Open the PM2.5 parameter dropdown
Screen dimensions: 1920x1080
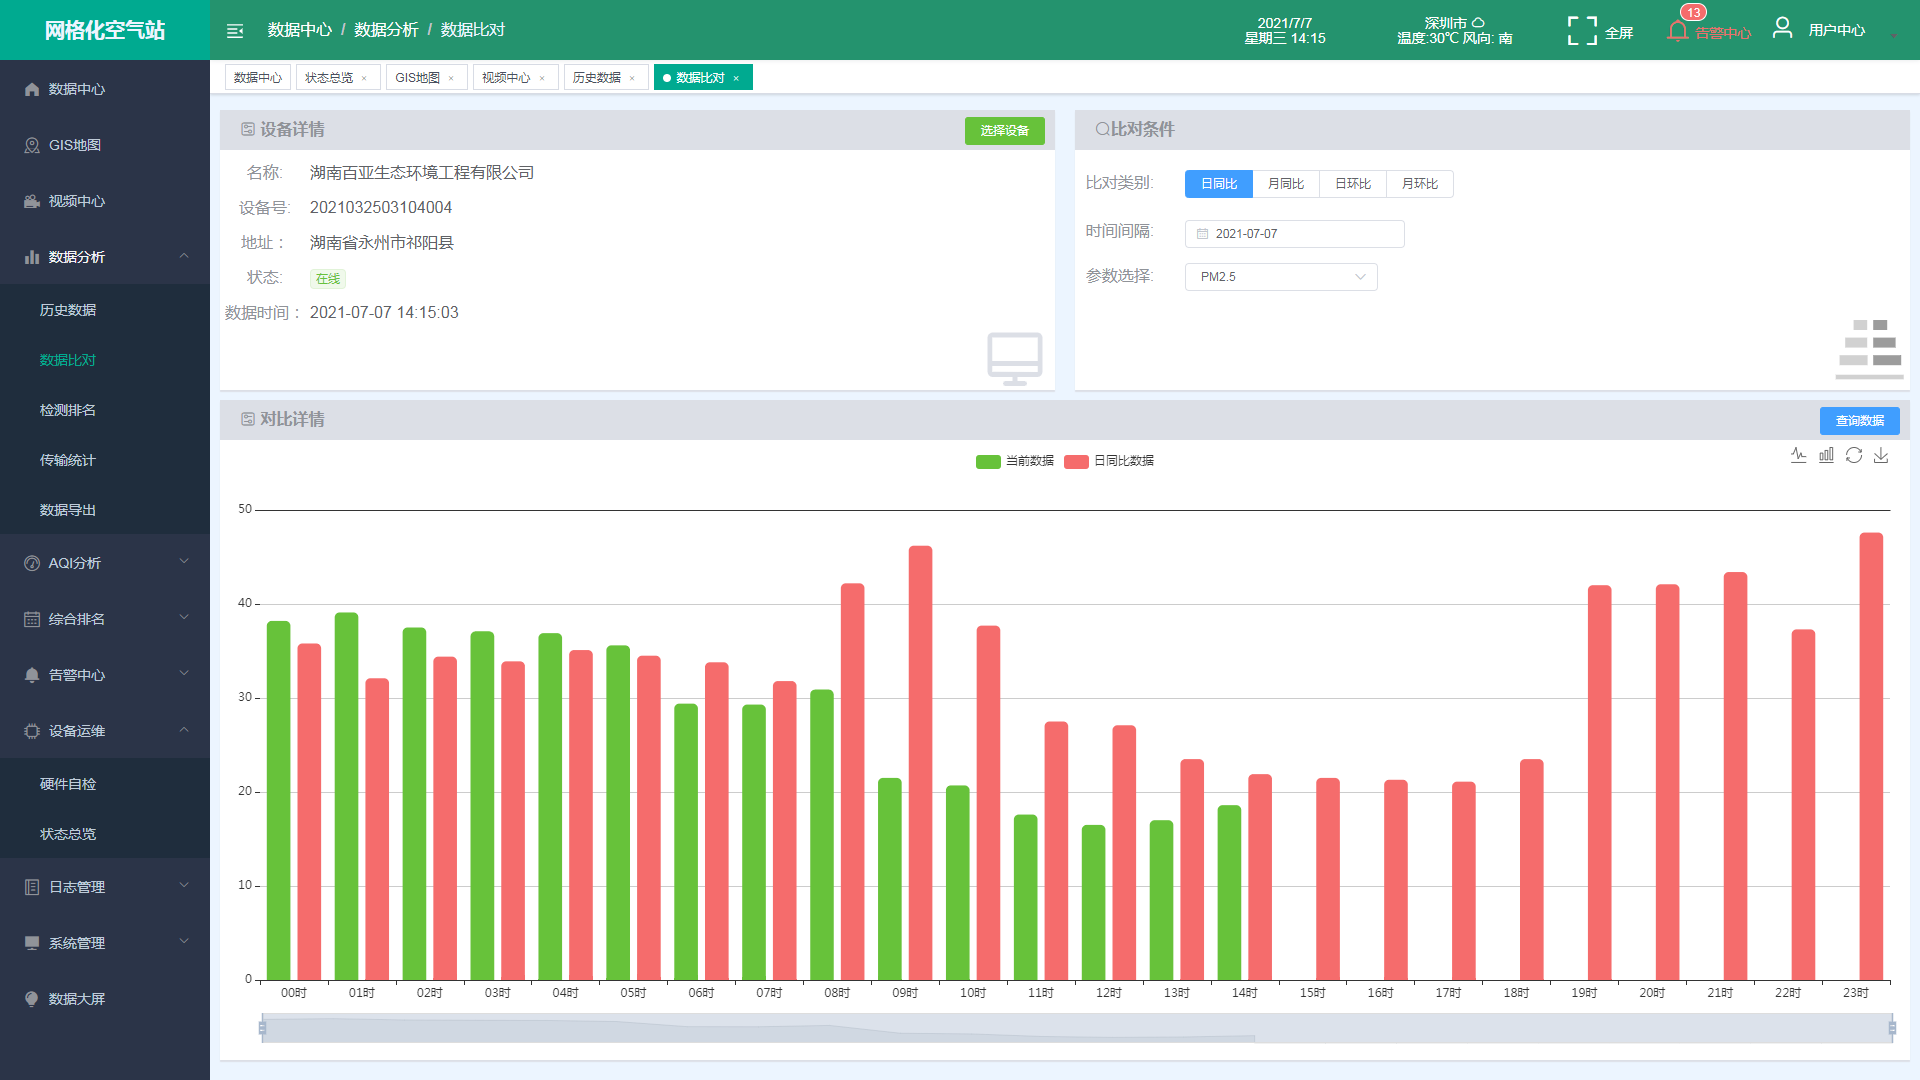click(1281, 277)
